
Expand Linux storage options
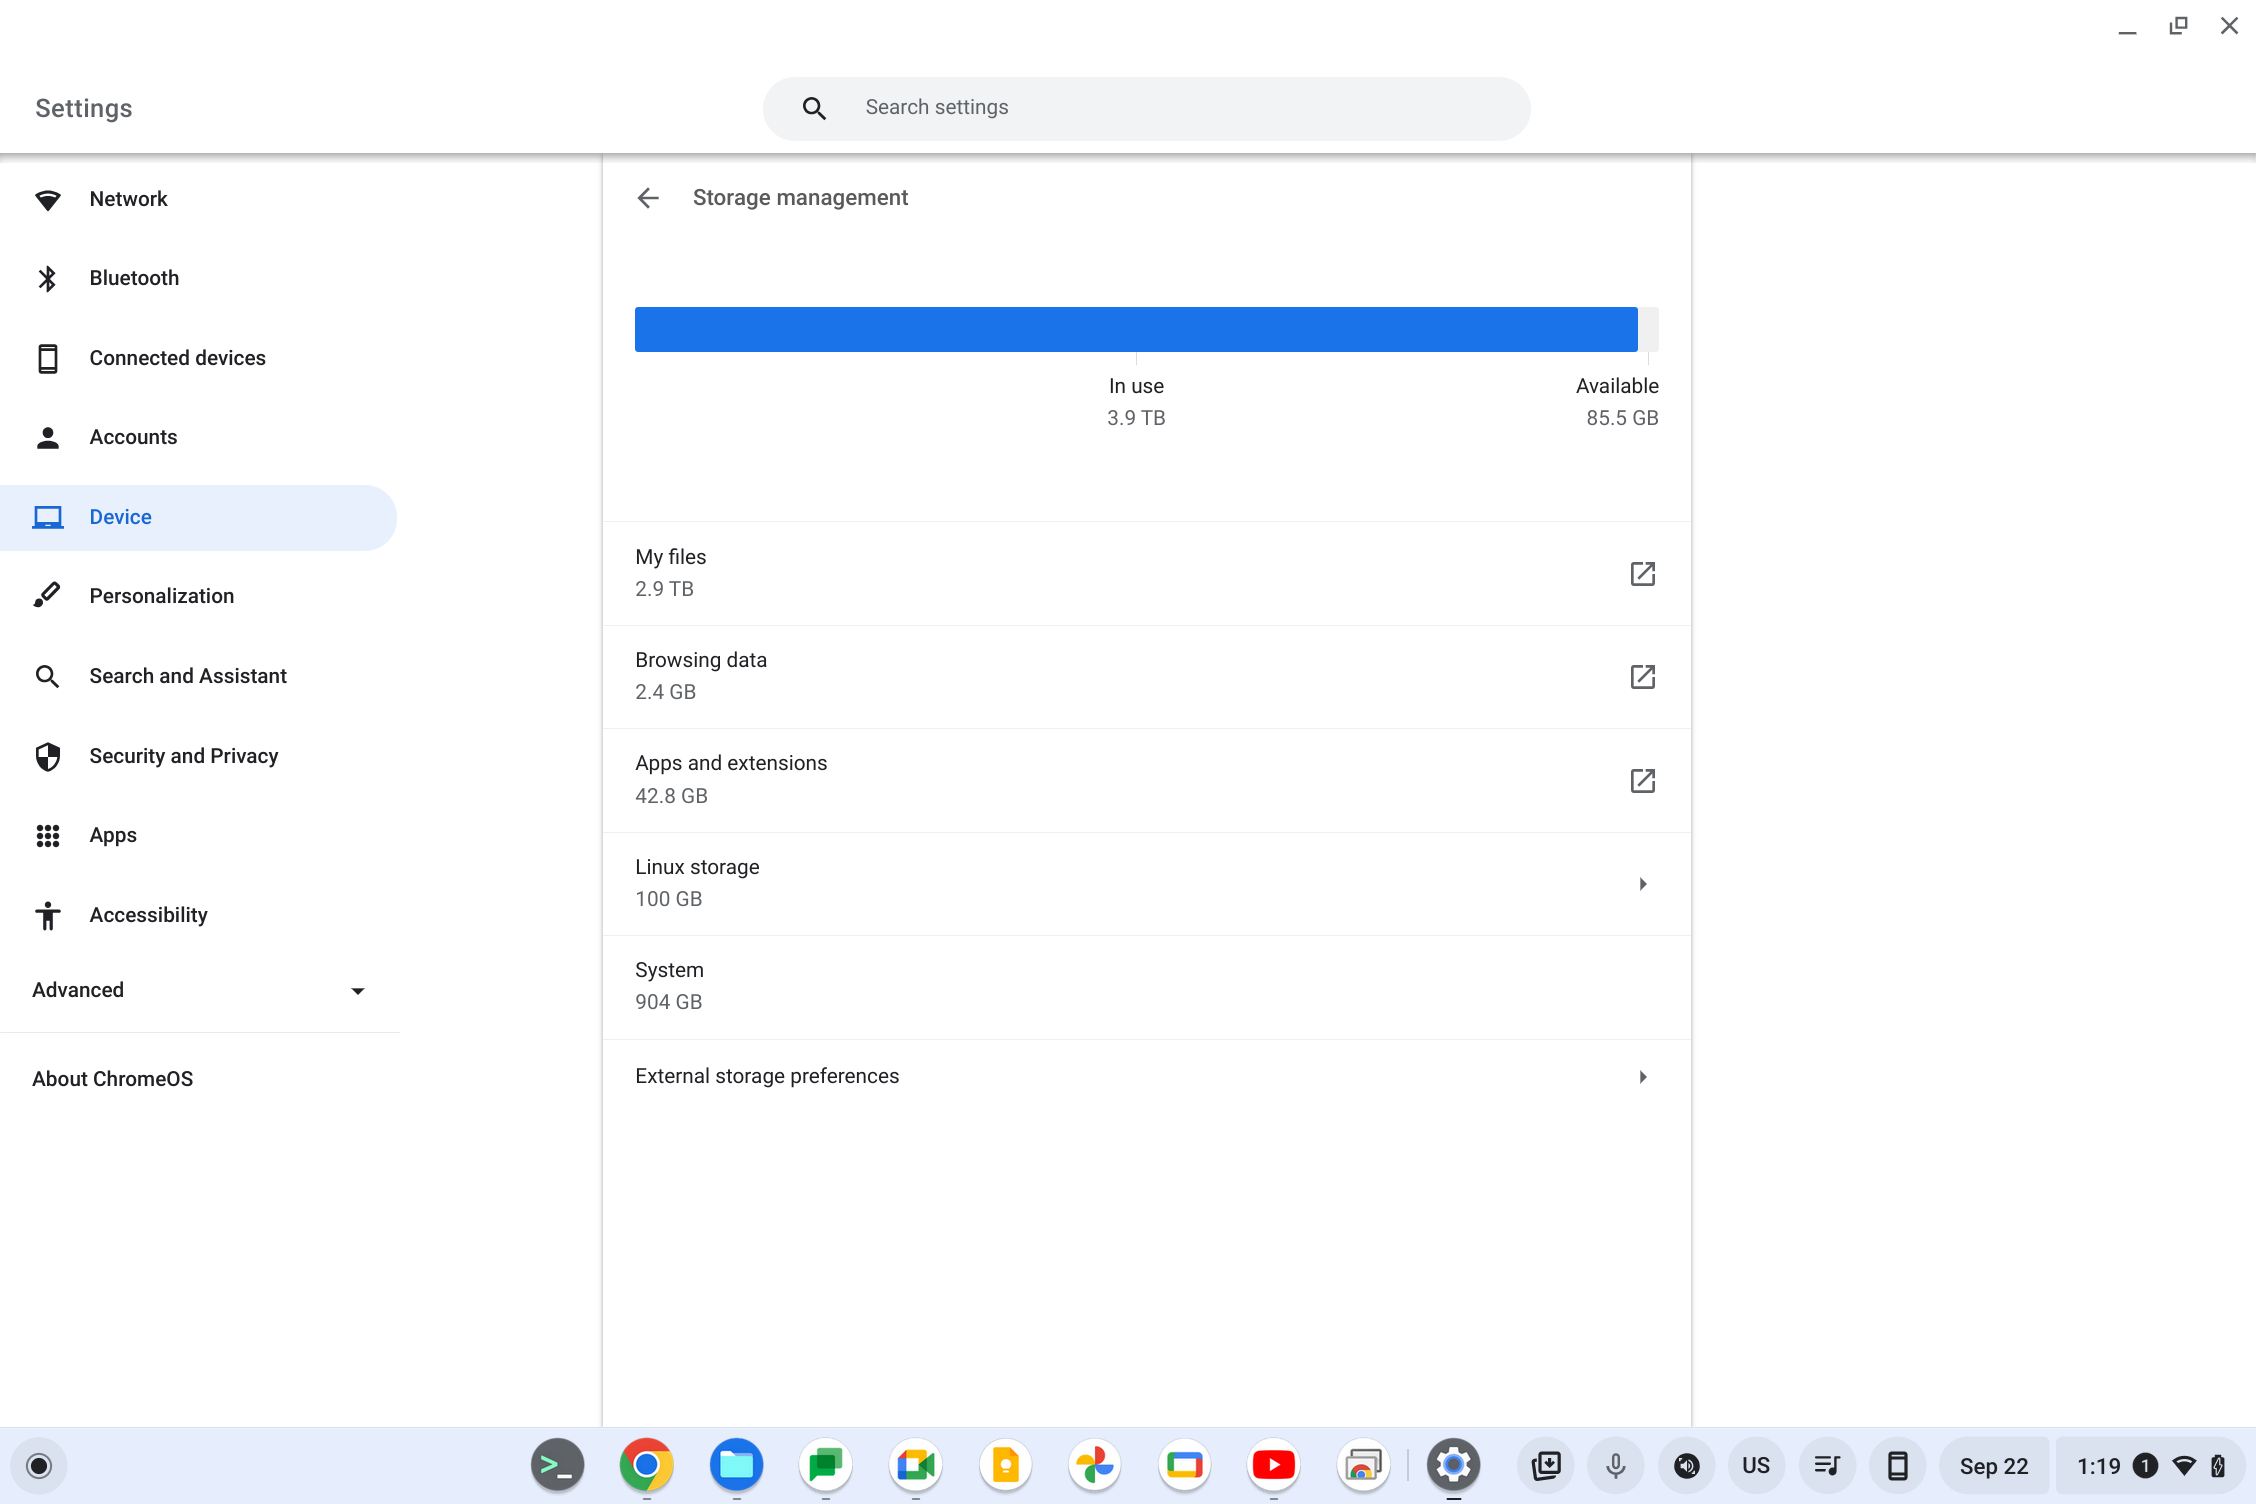tap(1643, 883)
